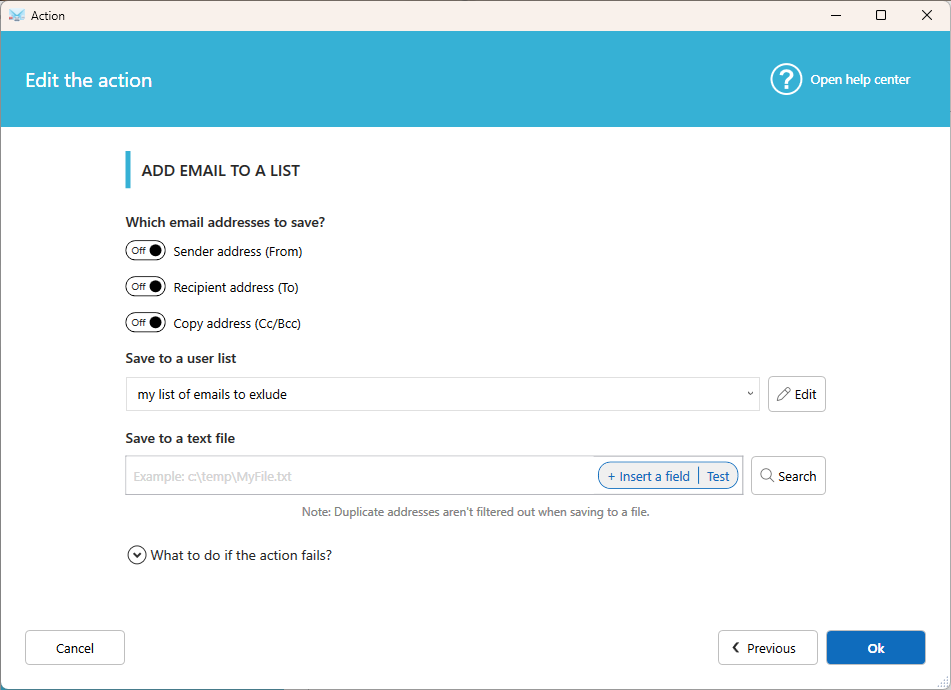Click Insert a field button
The width and height of the screenshot is (951, 690).
click(648, 477)
